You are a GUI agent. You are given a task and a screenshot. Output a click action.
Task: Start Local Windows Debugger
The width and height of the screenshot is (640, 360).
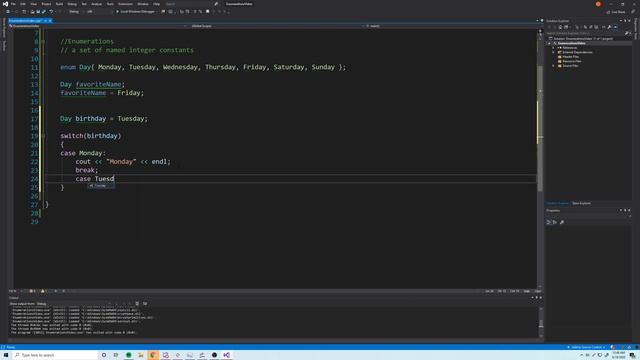click(x=136, y=11)
